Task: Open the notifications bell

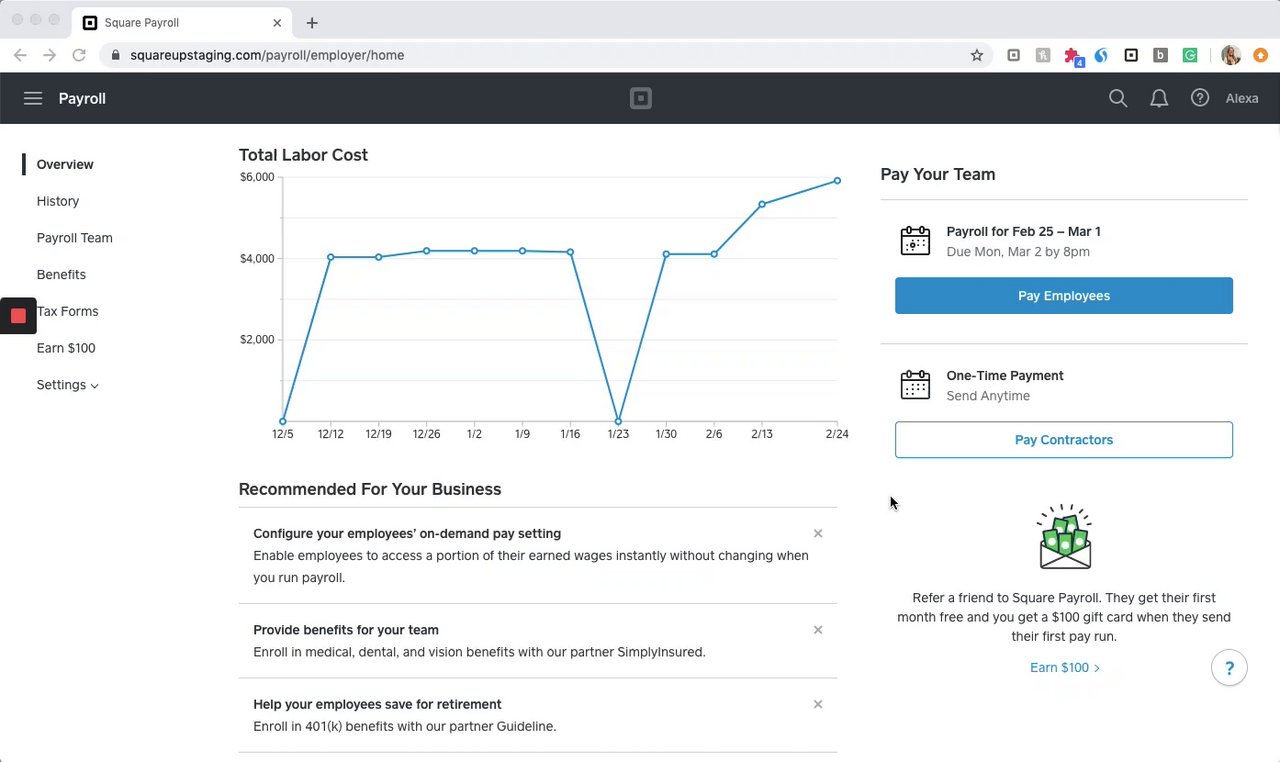Action: [x=1159, y=98]
